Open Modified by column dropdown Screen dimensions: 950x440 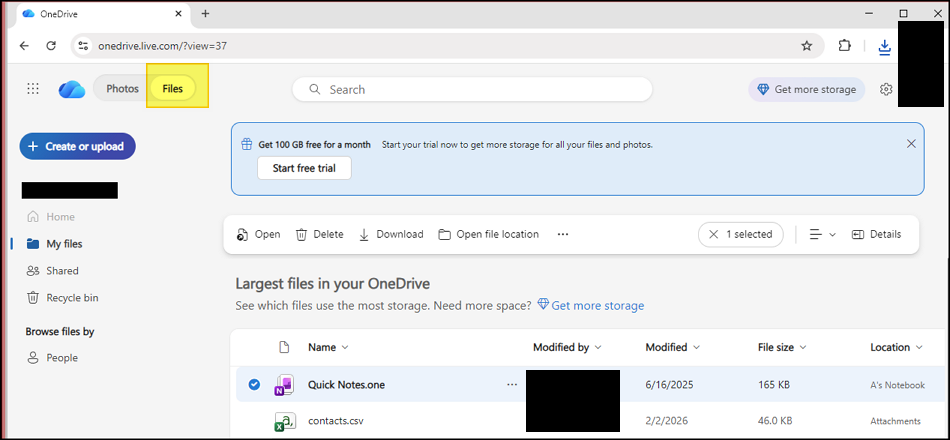[567, 347]
